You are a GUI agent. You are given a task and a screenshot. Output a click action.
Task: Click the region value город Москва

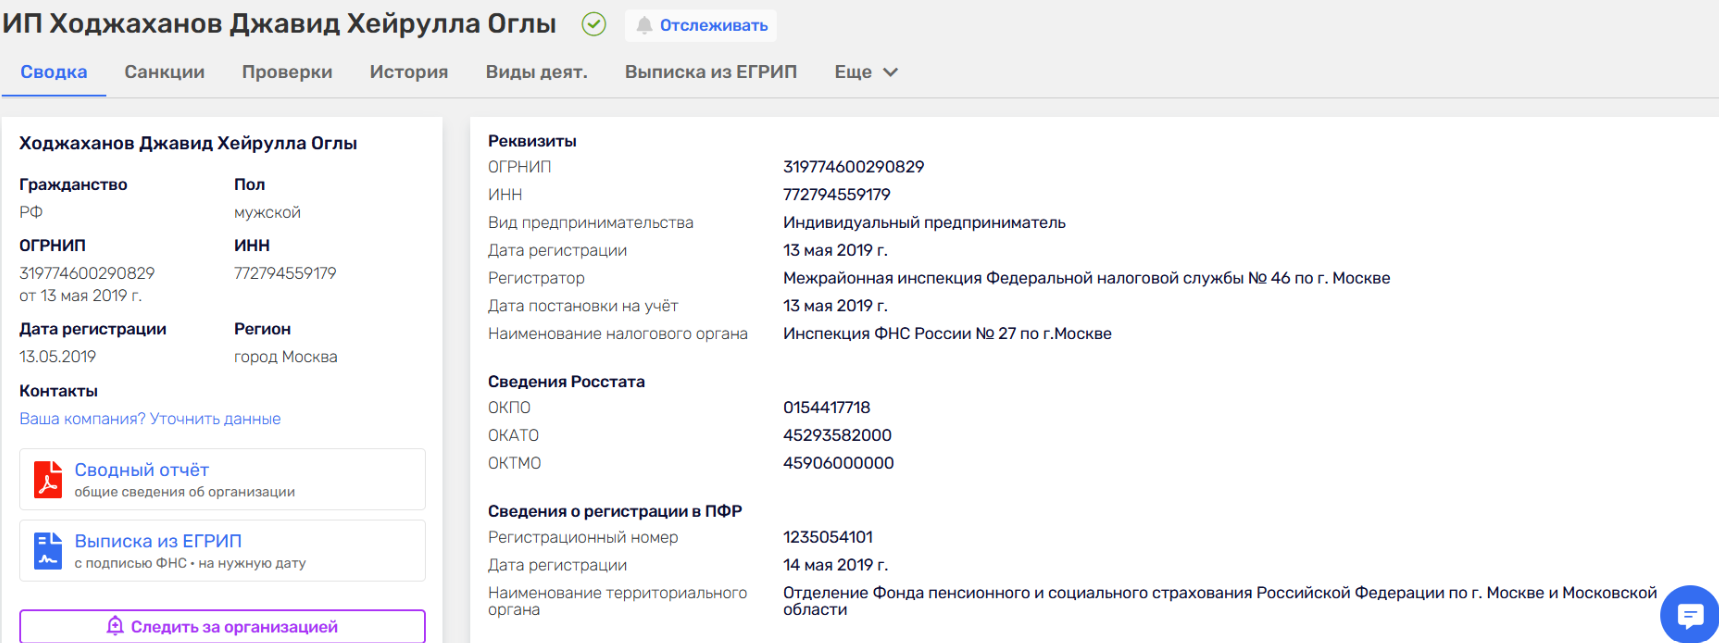286,357
